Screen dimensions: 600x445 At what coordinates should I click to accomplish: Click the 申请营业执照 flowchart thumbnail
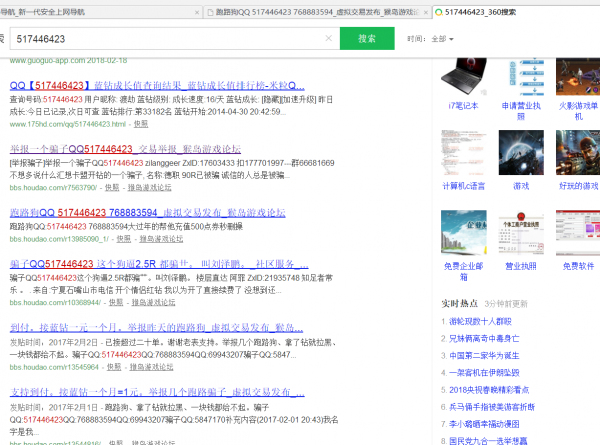pyautogui.click(x=521, y=77)
